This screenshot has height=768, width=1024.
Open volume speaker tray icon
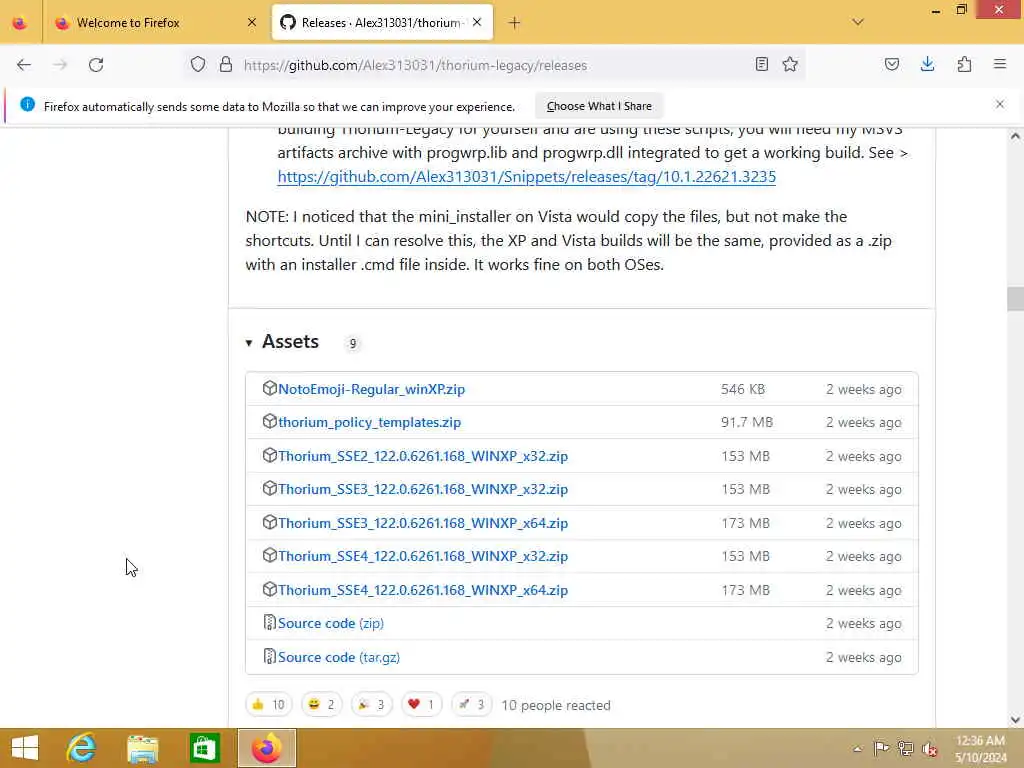[x=930, y=749]
